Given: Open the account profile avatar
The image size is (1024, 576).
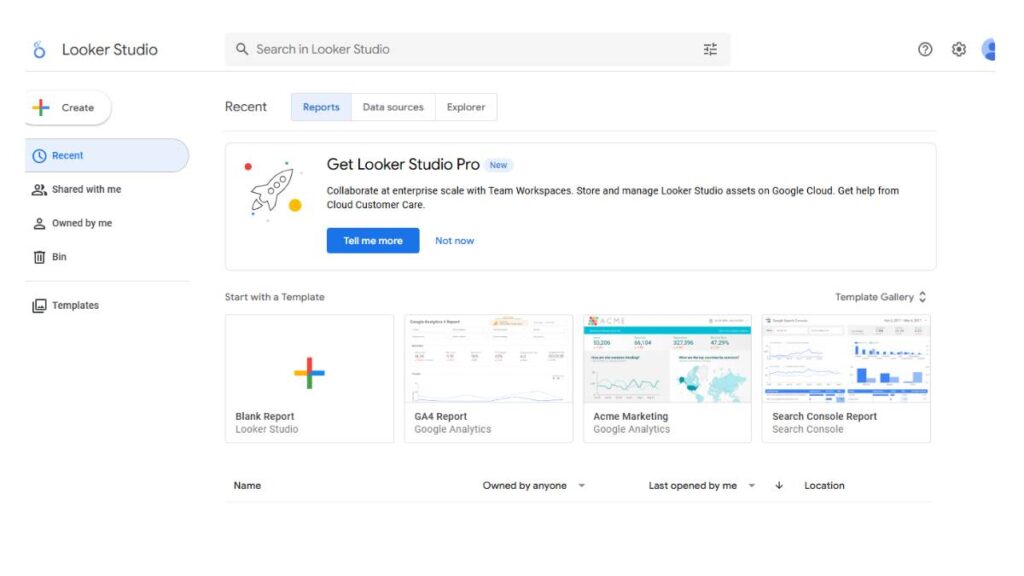Looking at the screenshot, I should (989, 49).
